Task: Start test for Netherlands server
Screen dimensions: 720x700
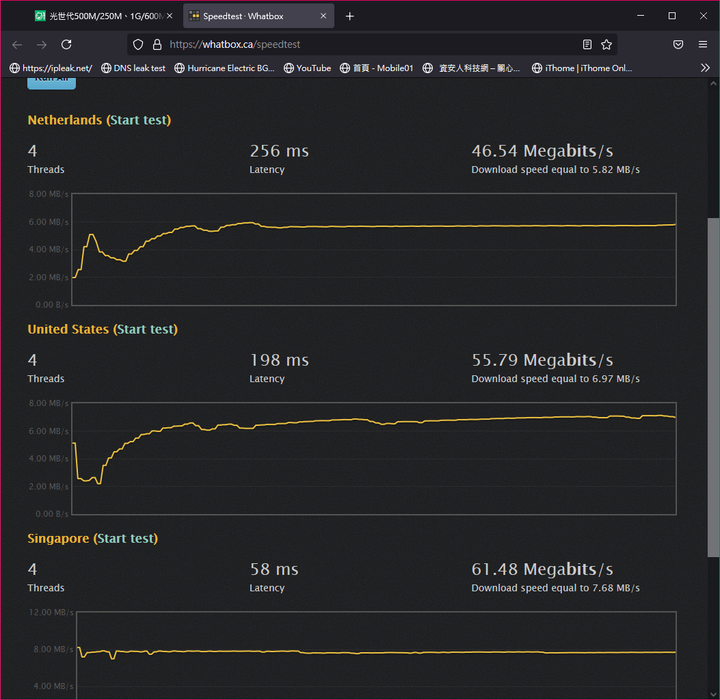Action: [139, 120]
